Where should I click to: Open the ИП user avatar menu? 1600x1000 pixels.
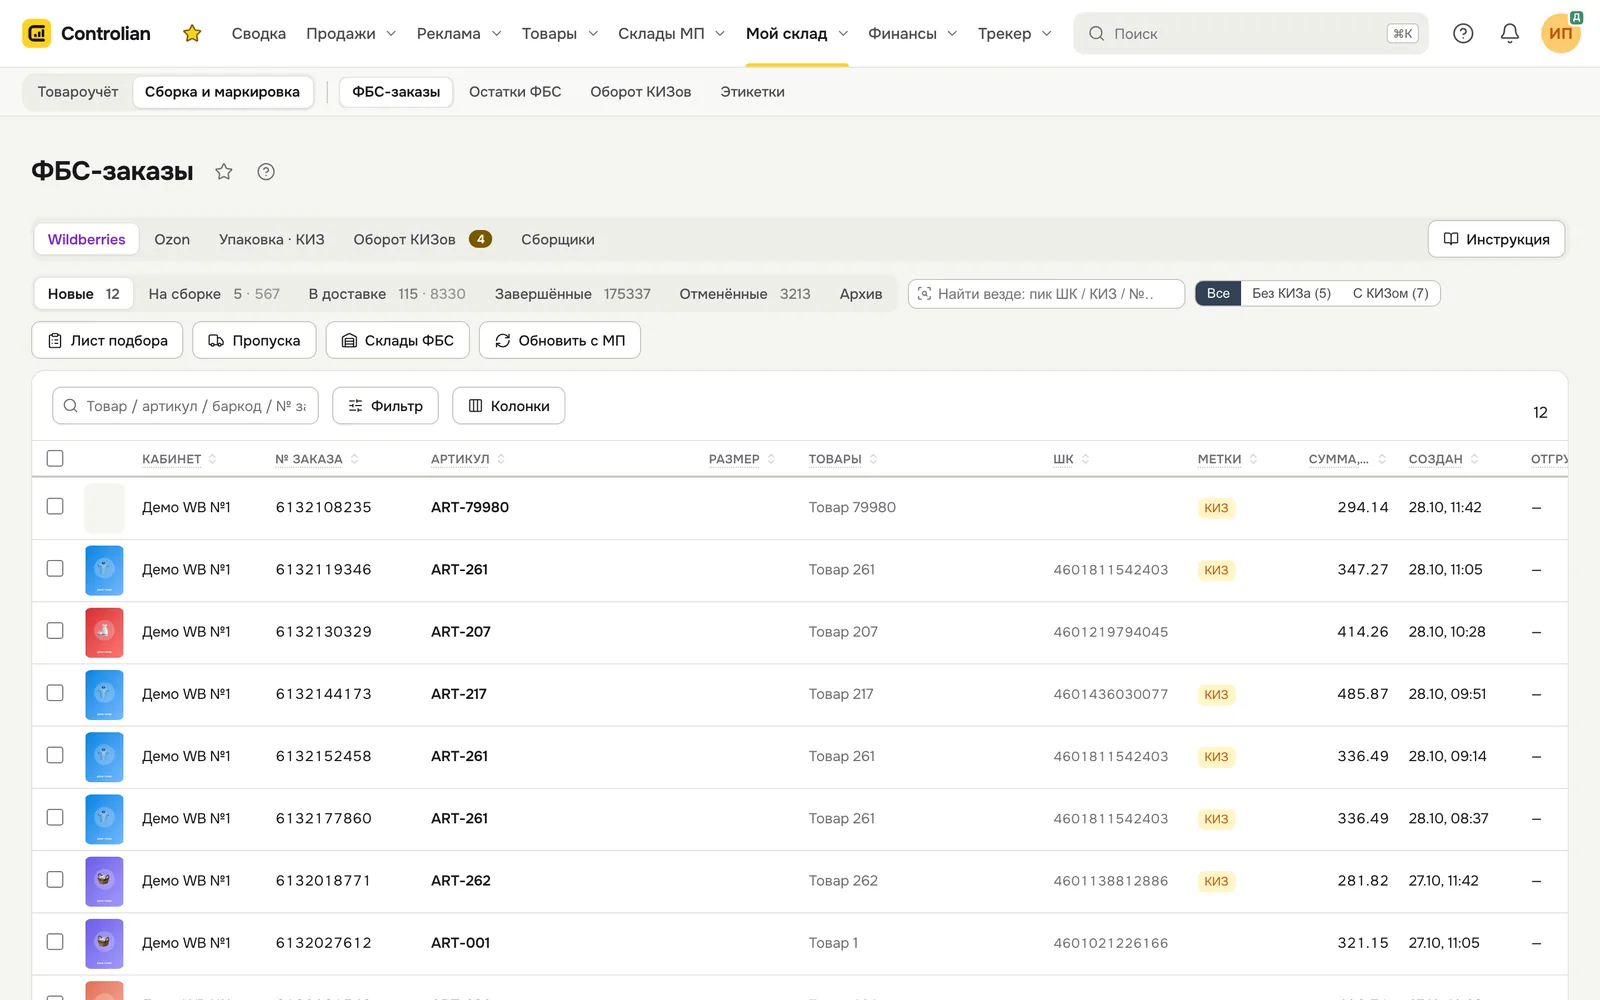click(x=1561, y=33)
